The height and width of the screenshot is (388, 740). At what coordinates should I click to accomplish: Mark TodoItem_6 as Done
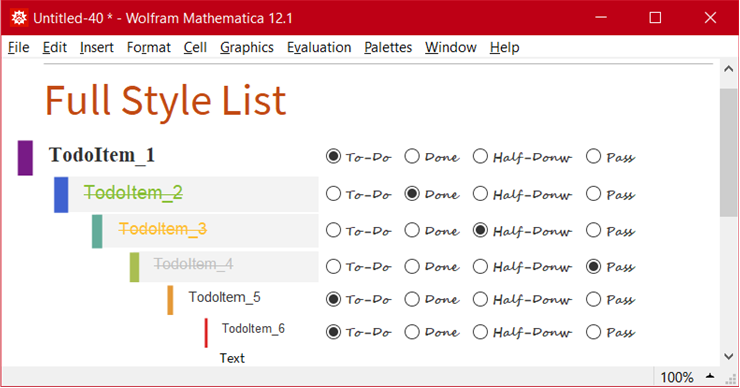click(412, 332)
